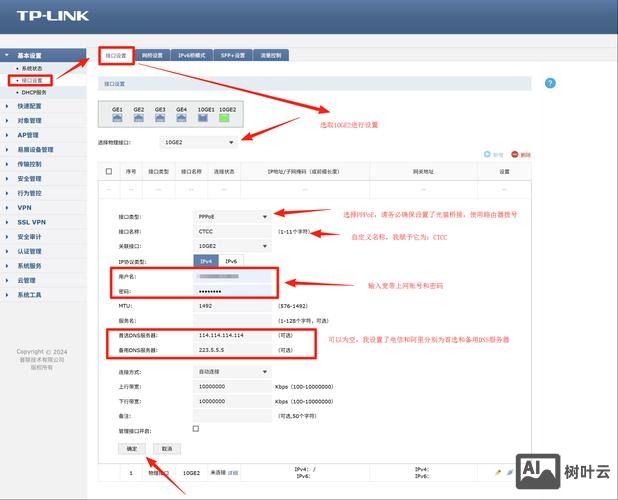Open the 选择物理接口 dropdown showing 10GE2
The image size is (618, 500).
[198, 142]
